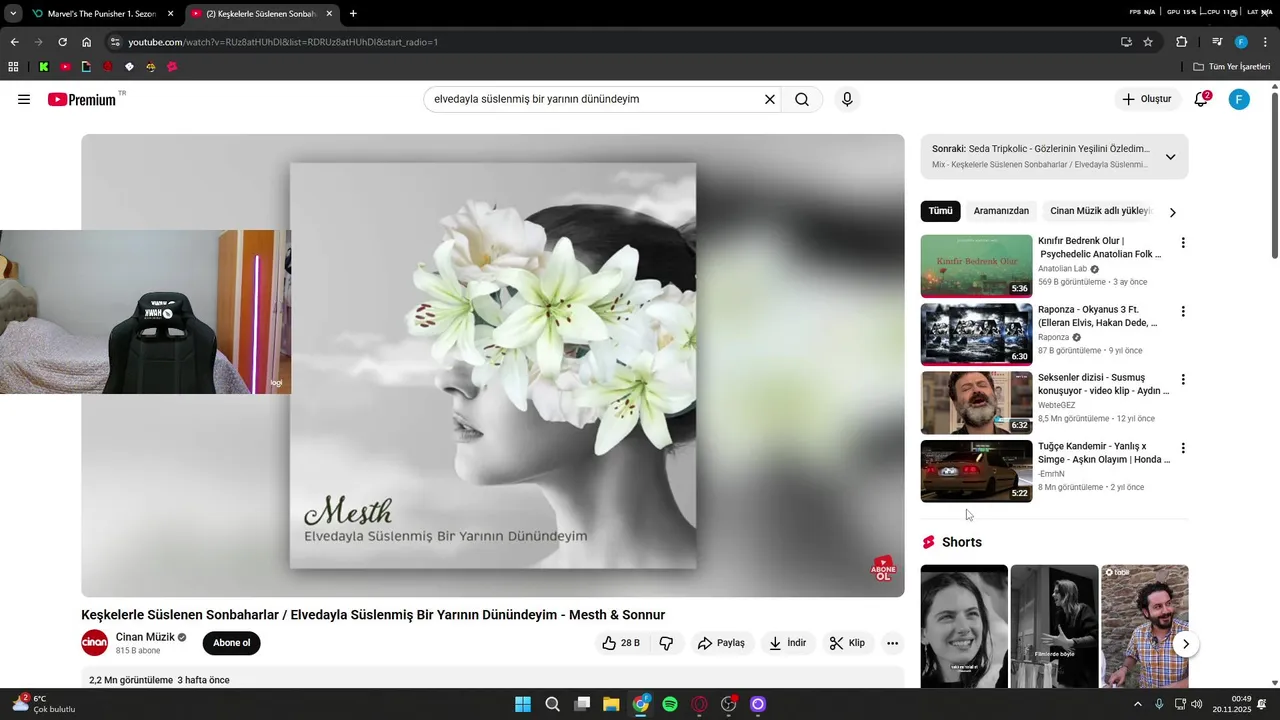Screen dimensions: 1280x720
Task: Subscribe to Cinan Müzik with Abone ol
Action: pyautogui.click(x=231, y=643)
